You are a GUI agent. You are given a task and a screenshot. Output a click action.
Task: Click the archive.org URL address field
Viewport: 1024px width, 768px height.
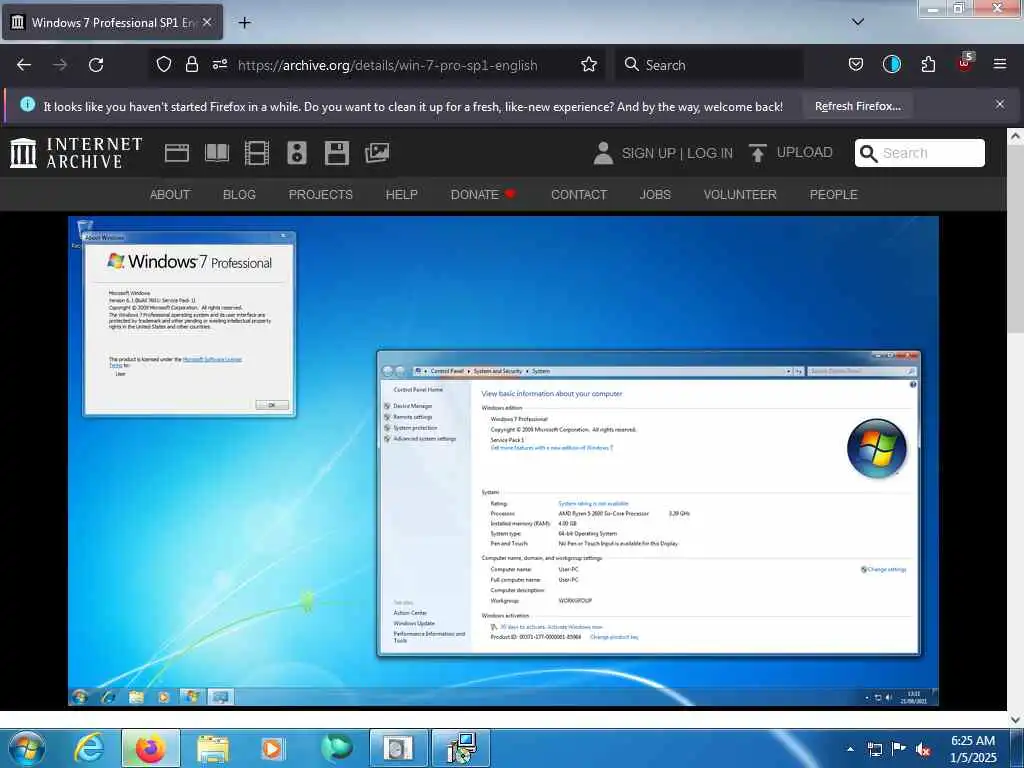[388, 65]
